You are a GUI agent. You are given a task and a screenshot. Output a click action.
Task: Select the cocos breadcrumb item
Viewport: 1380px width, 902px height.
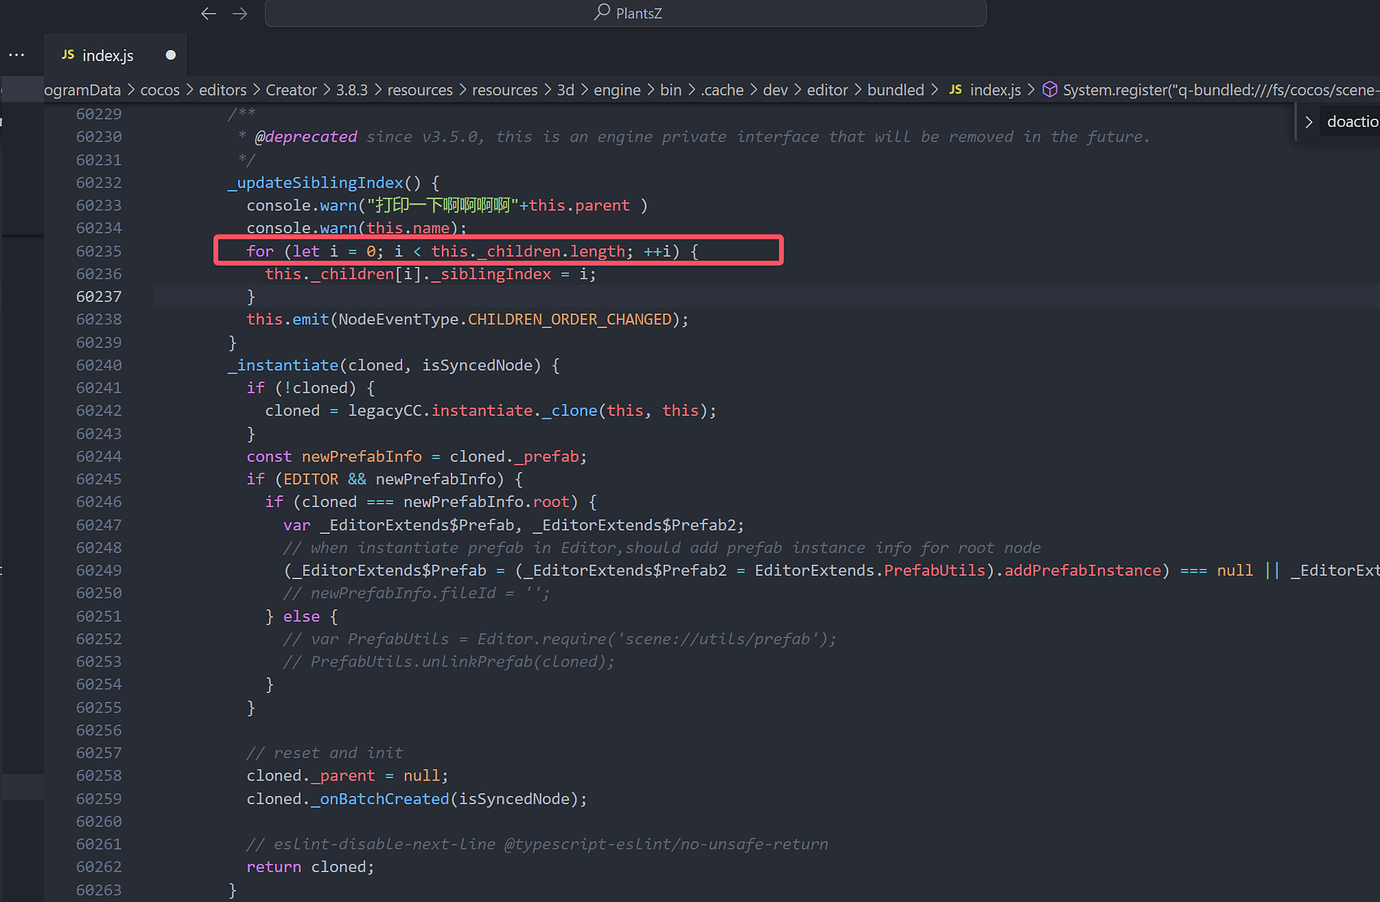160,89
